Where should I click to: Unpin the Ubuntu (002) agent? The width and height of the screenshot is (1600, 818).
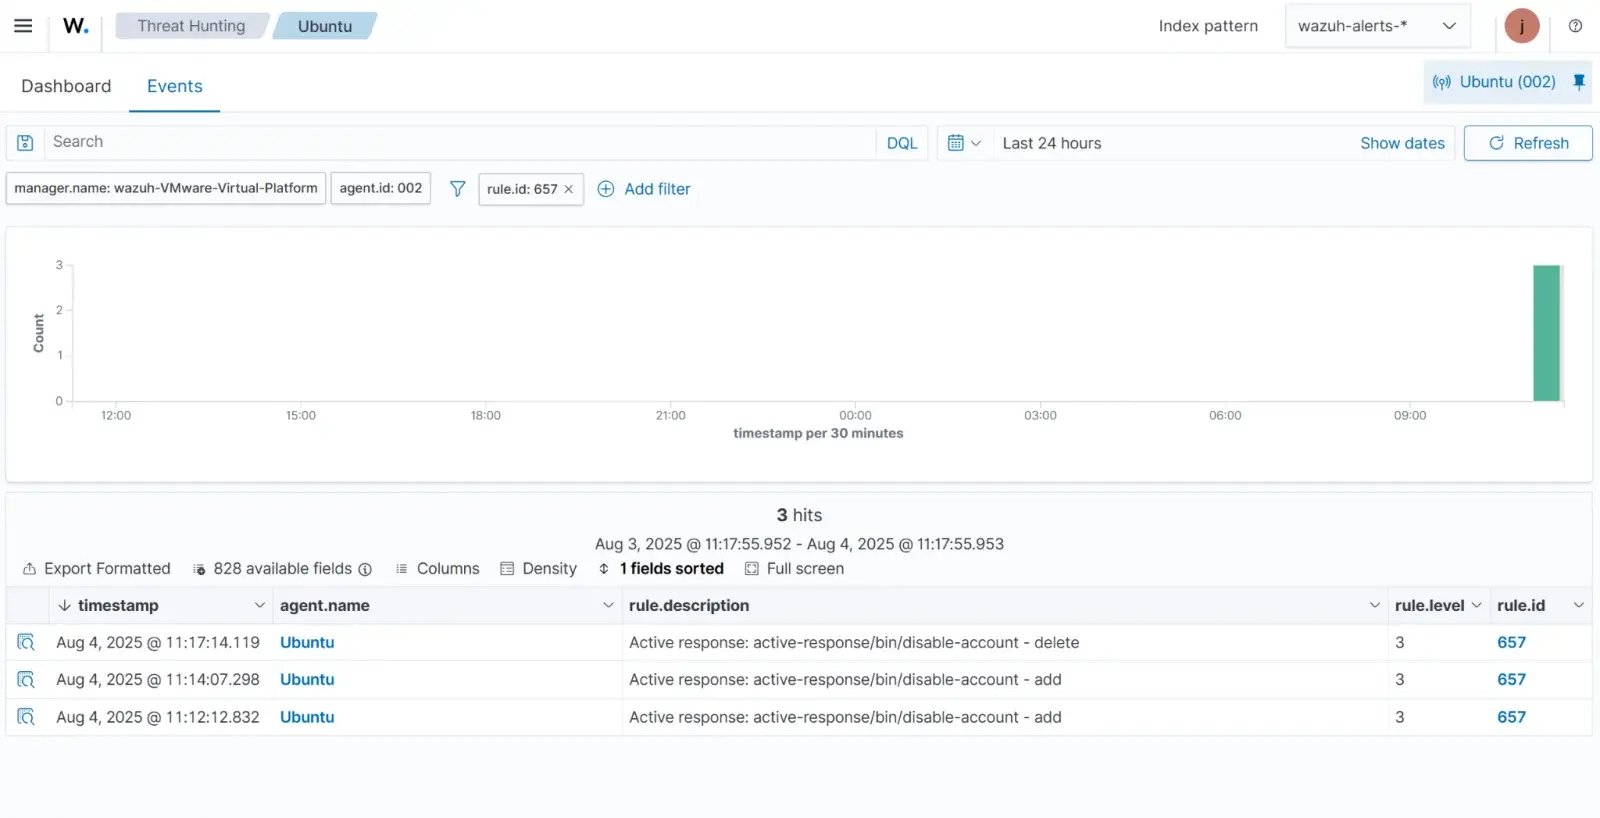(x=1579, y=82)
